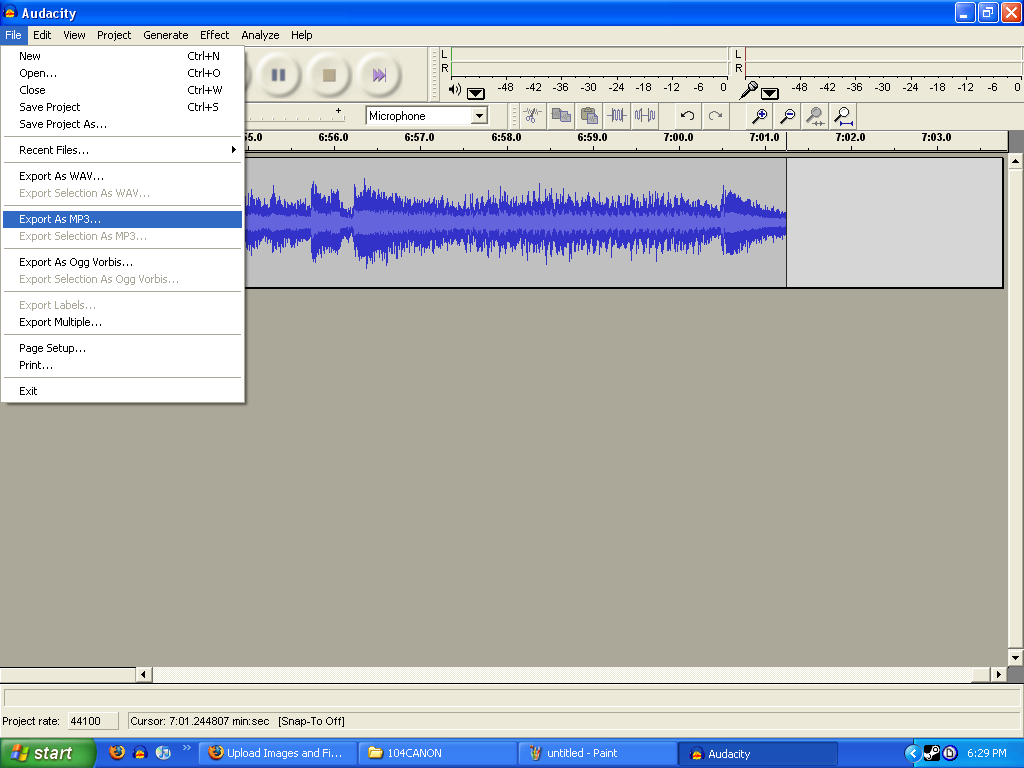The width and height of the screenshot is (1024, 768).
Task: Click the Zoom In magnifier icon
Action: tap(760, 116)
